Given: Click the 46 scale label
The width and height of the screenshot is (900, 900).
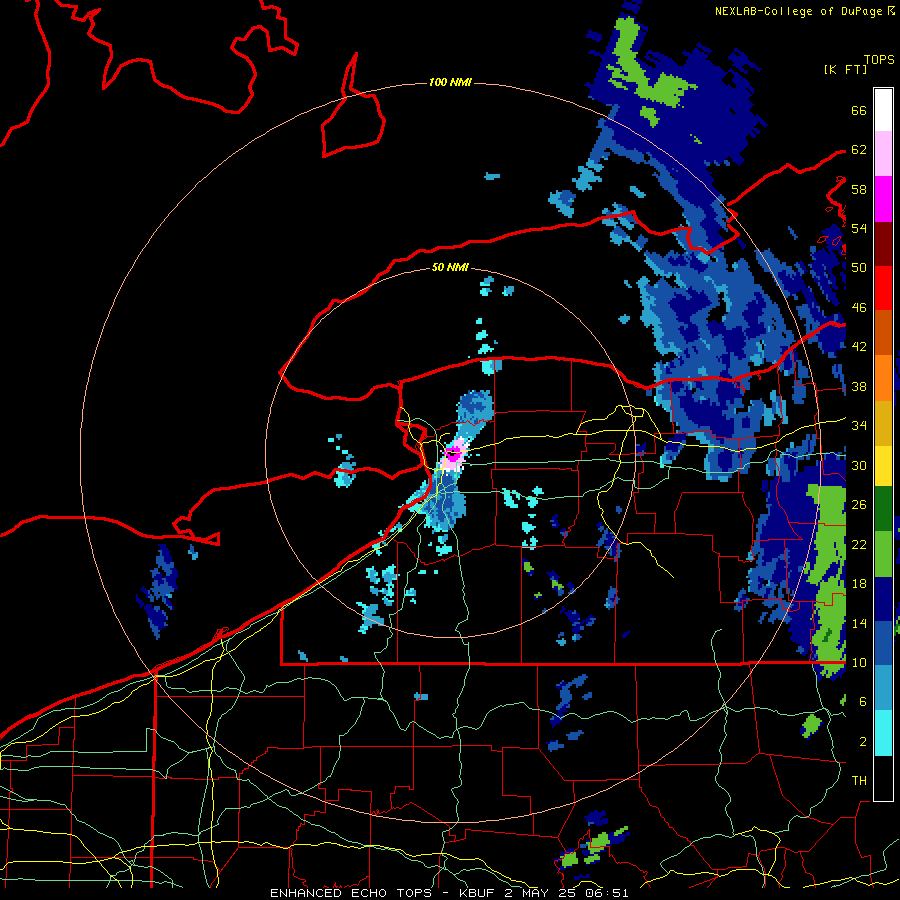Looking at the screenshot, I should coord(859,308).
